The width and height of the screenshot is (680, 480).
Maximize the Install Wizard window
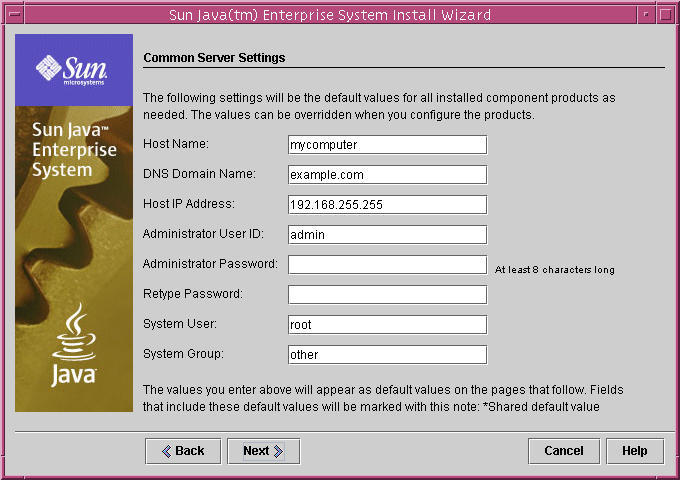coord(666,14)
